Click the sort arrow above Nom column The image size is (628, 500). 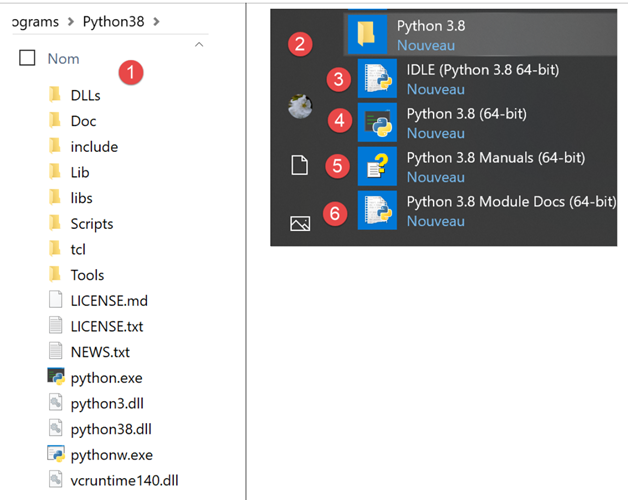click(199, 44)
